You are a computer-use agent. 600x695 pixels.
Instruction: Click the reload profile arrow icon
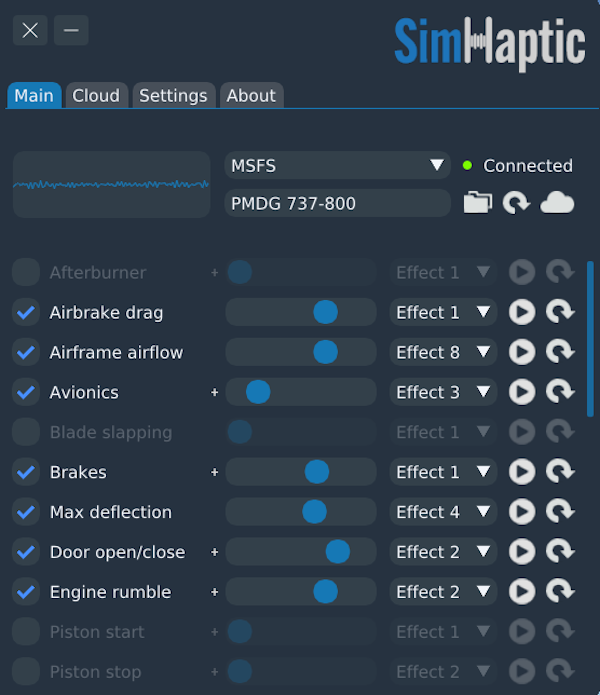click(x=517, y=203)
